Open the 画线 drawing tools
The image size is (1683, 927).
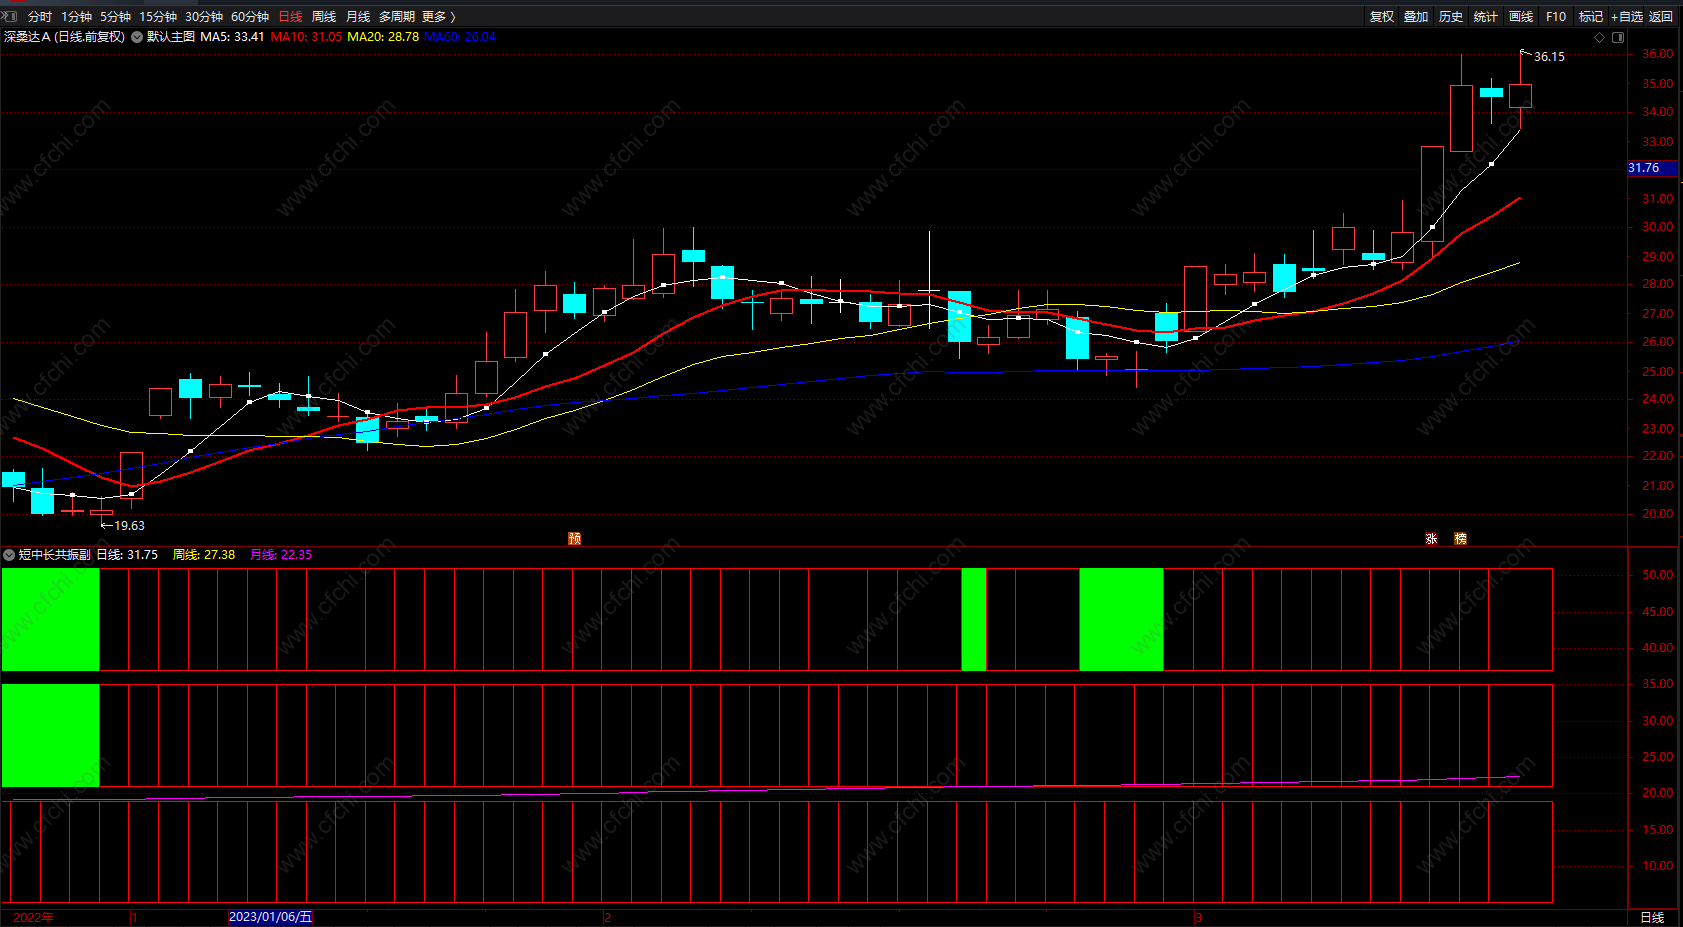click(1521, 17)
